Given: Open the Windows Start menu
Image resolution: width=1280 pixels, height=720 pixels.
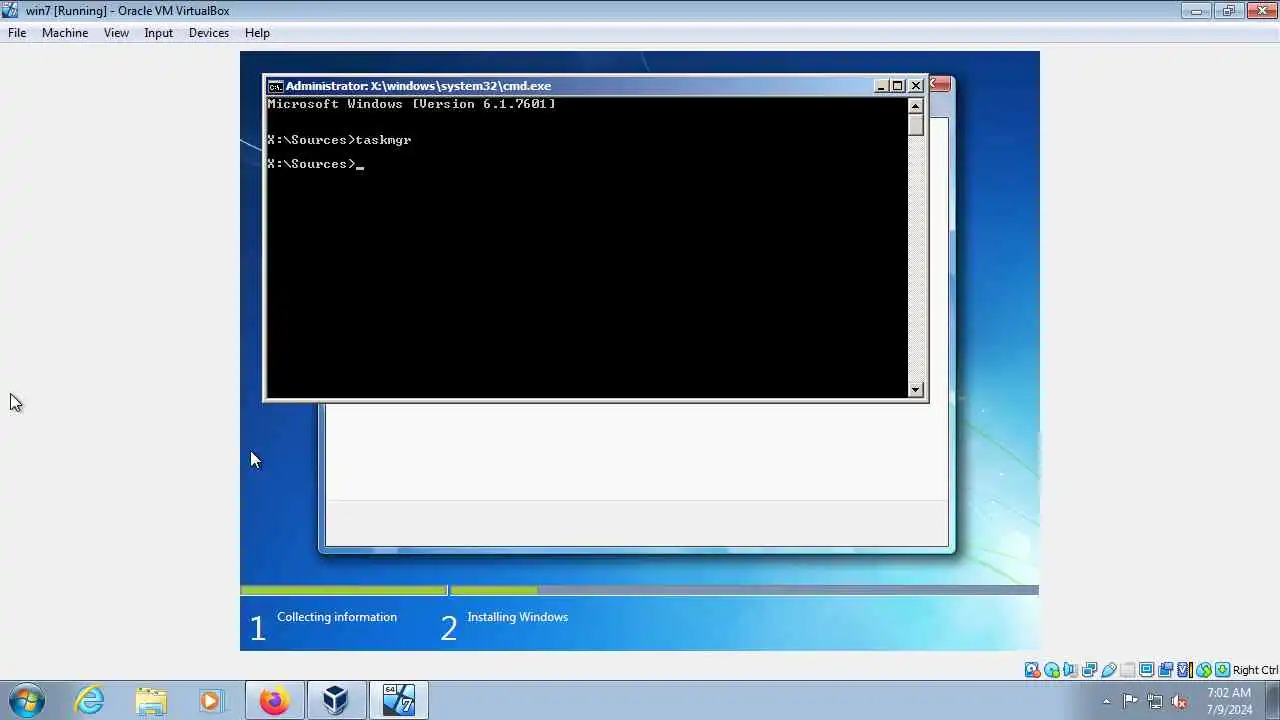Looking at the screenshot, I should [26, 700].
